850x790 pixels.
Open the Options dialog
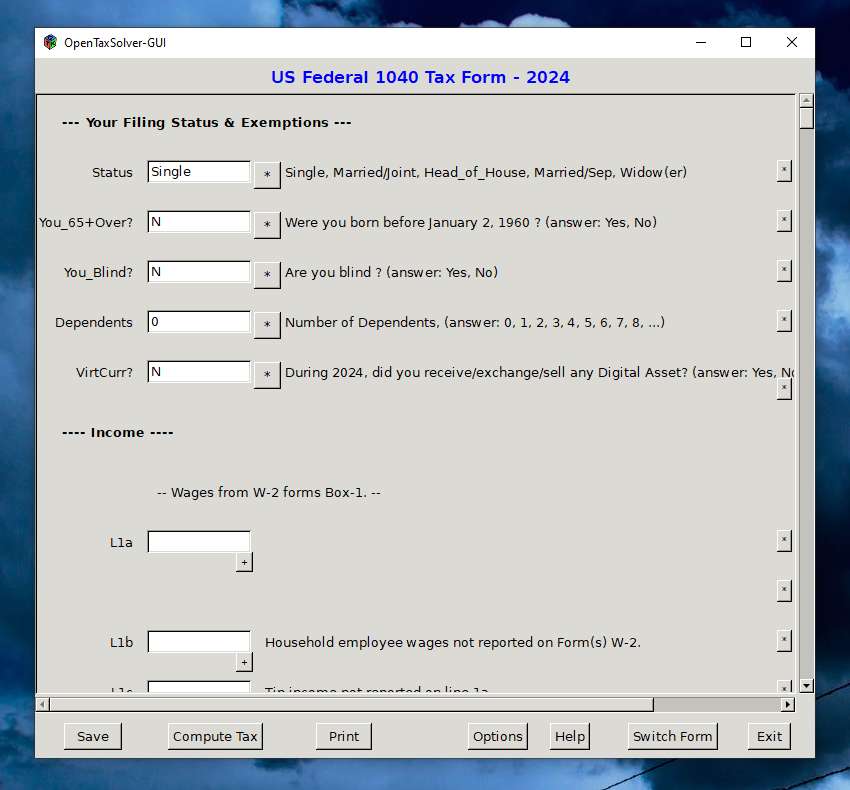pyautogui.click(x=498, y=736)
